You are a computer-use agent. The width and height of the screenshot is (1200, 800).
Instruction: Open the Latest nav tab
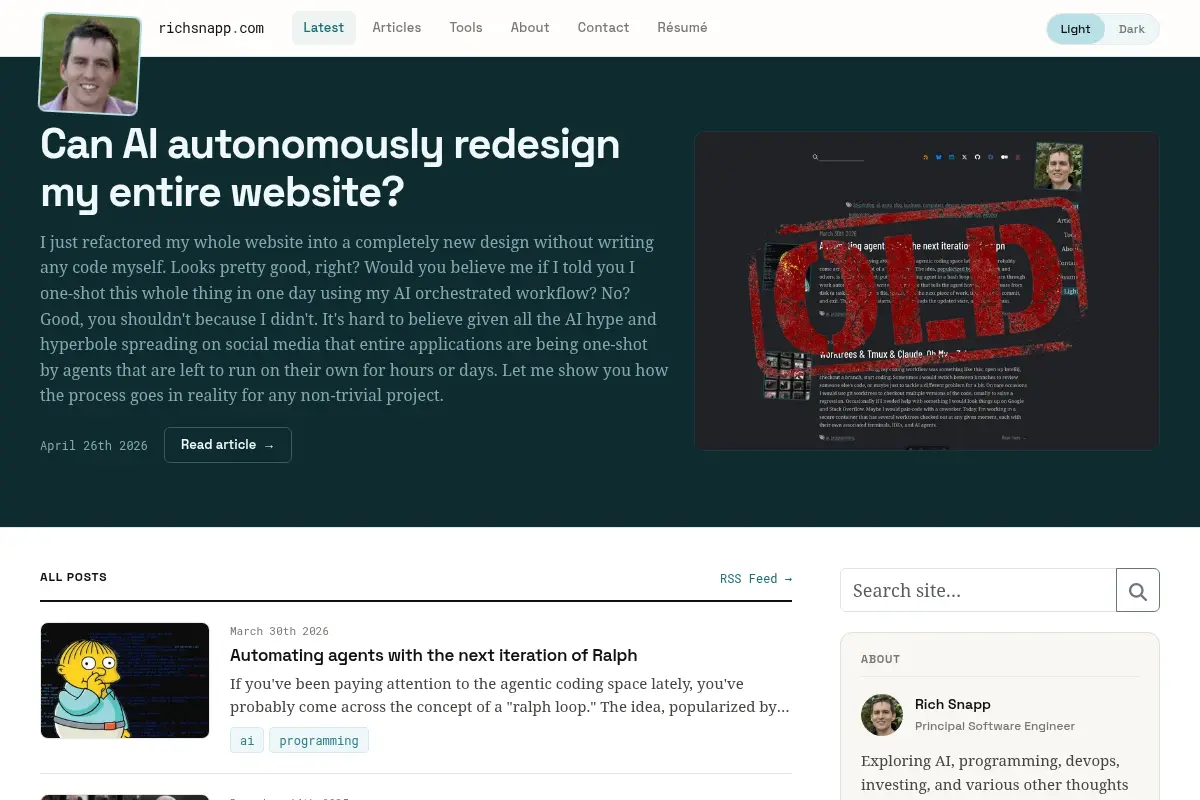point(324,28)
